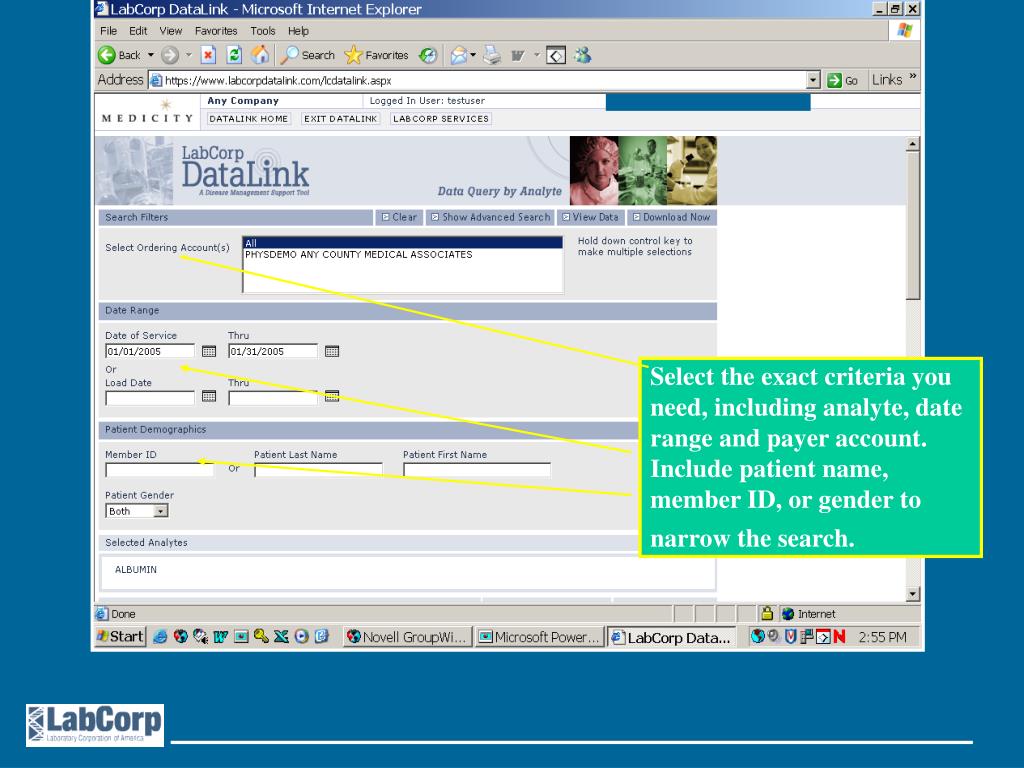Open calendar for Load Date Thru
The width and height of the screenshot is (1024, 768).
[332, 396]
